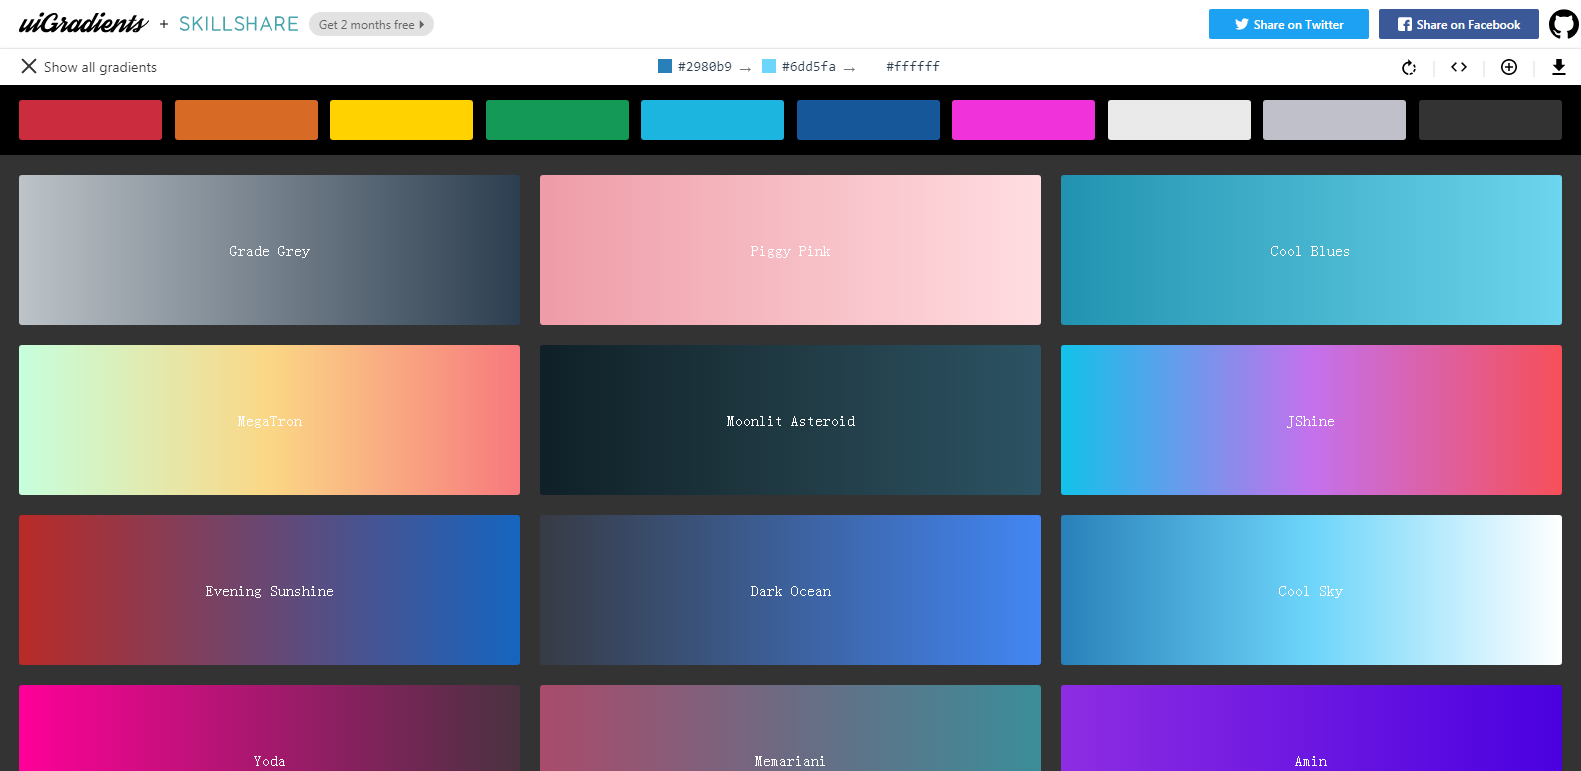Open the MegaTron gradient card
This screenshot has width=1581, height=771.
(x=269, y=420)
